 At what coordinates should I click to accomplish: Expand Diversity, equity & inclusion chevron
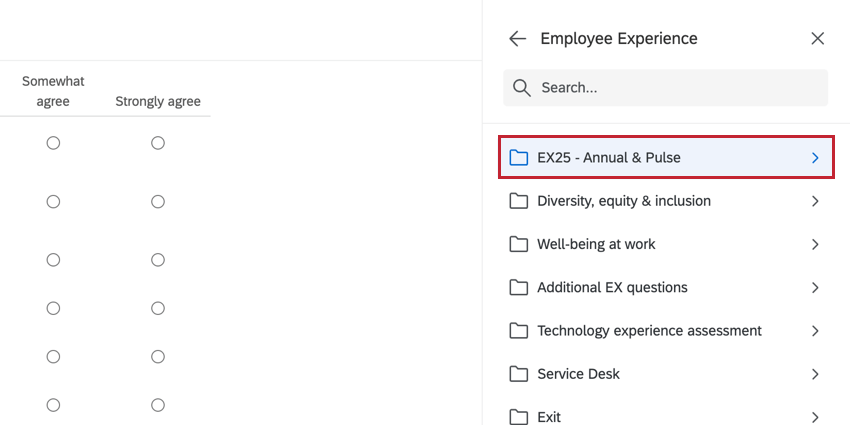815,201
